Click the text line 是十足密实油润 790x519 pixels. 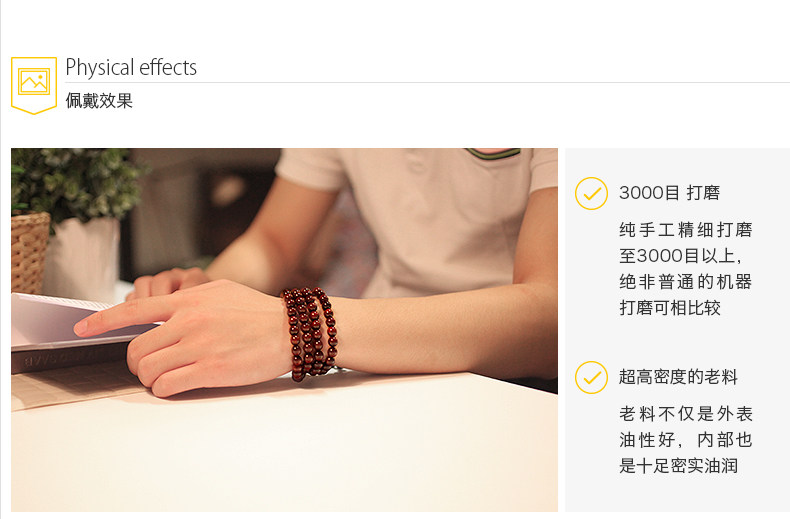point(679,466)
